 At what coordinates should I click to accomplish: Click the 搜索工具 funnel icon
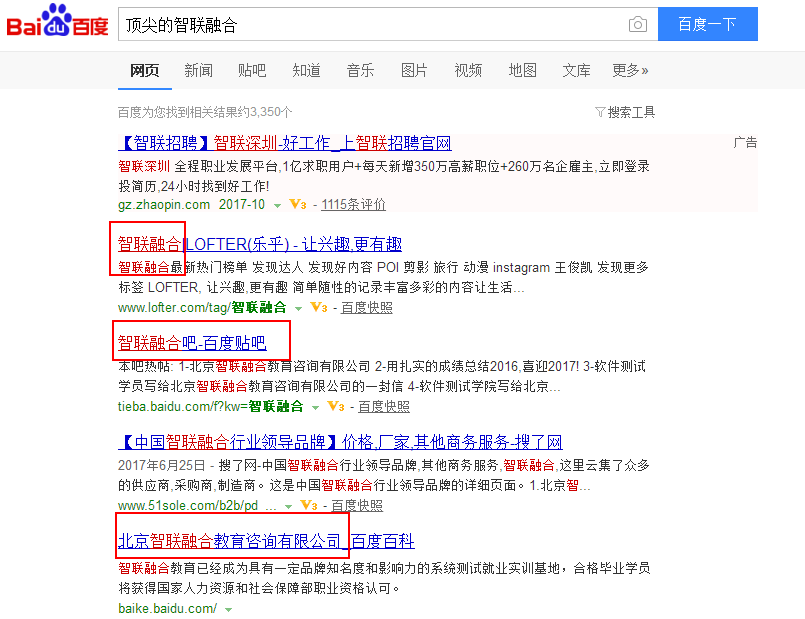click(601, 112)
